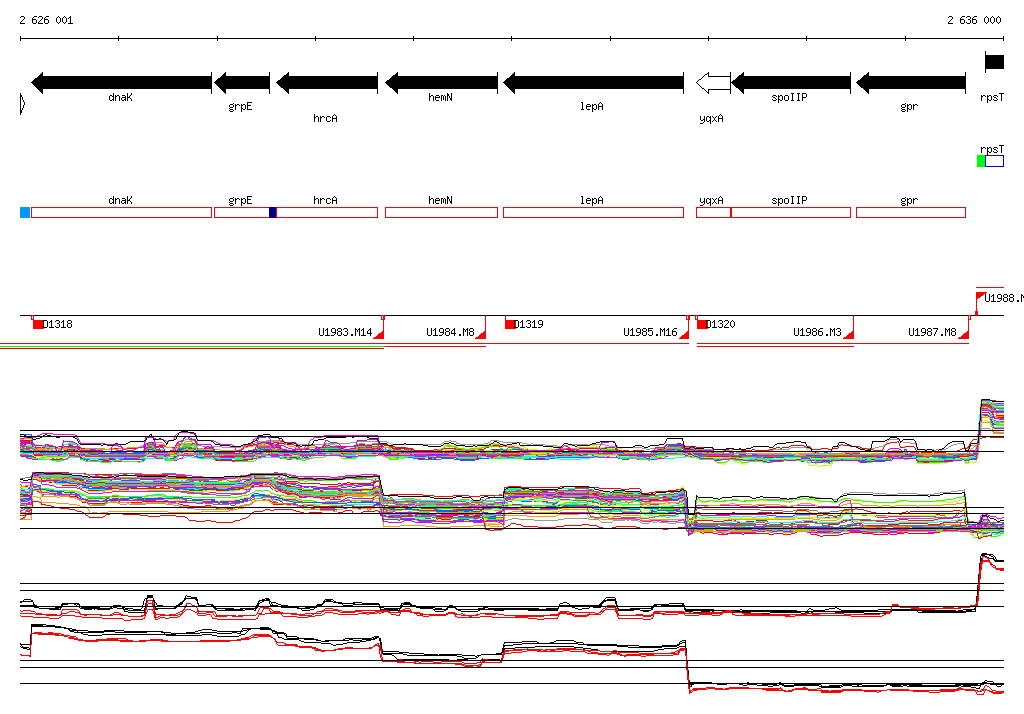Click the red D1320 marker square
This screenshot has width=1024, height=714.
pyautogui.click(x=701, y=324)
